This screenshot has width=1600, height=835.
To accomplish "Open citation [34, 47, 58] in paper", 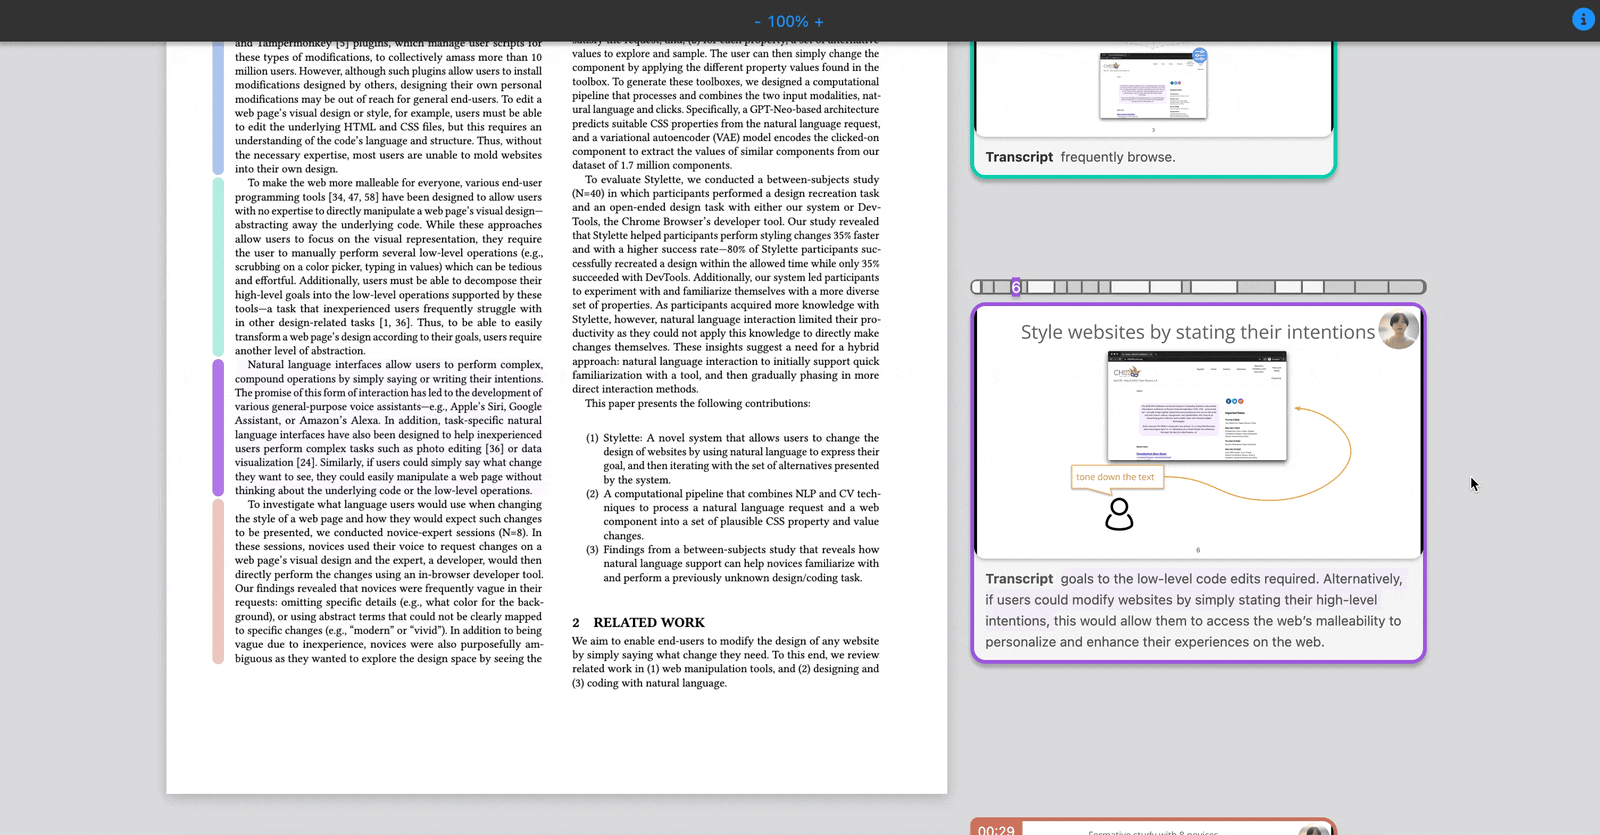I will point(354,197).
